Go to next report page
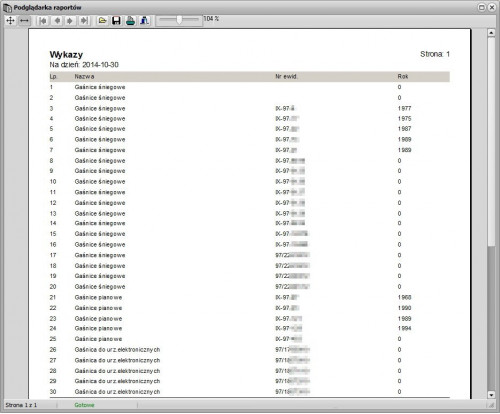 pos(70,21)
